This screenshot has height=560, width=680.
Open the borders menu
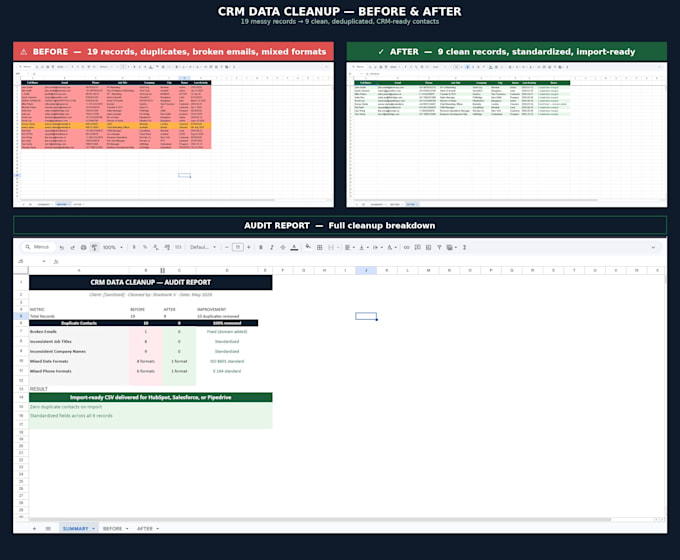click(x=319, y=247)
